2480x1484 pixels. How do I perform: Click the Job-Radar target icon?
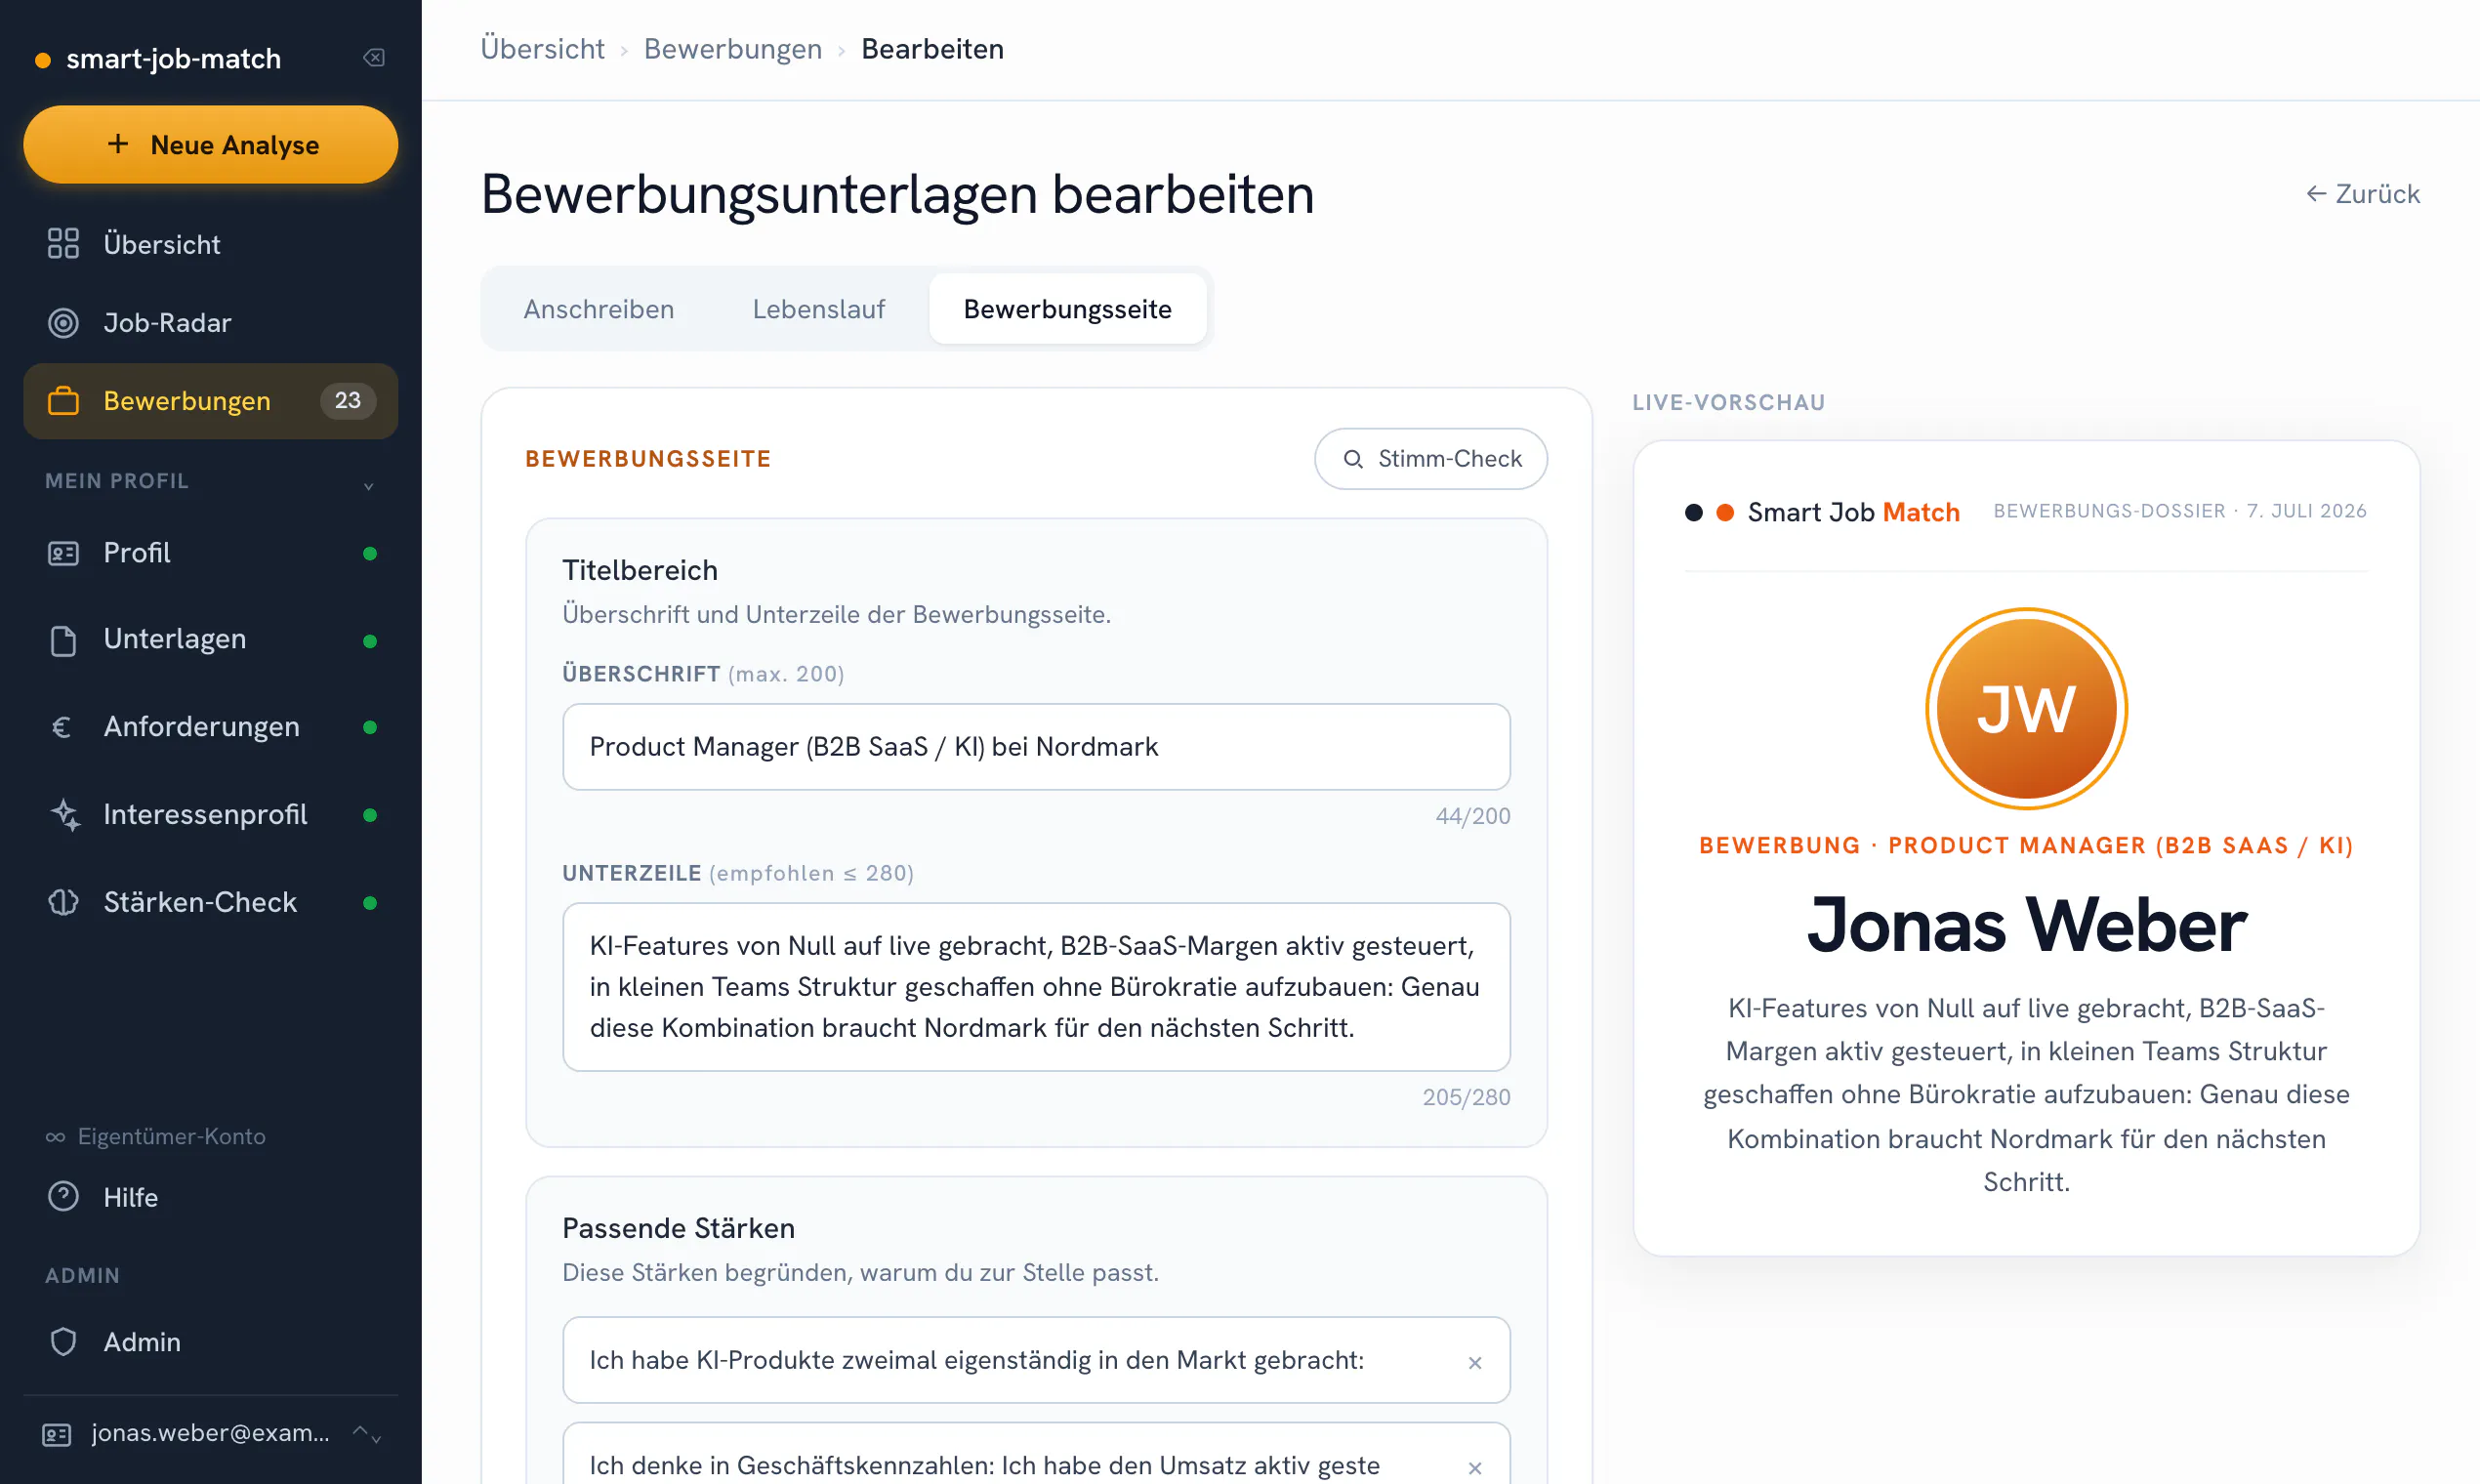point(63,322)
